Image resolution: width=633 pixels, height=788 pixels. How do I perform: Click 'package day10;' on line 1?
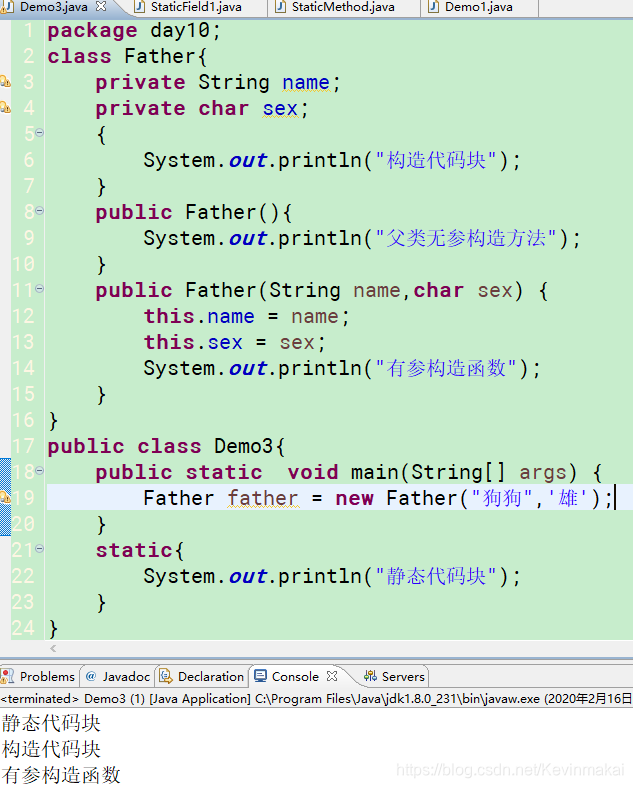134,31
